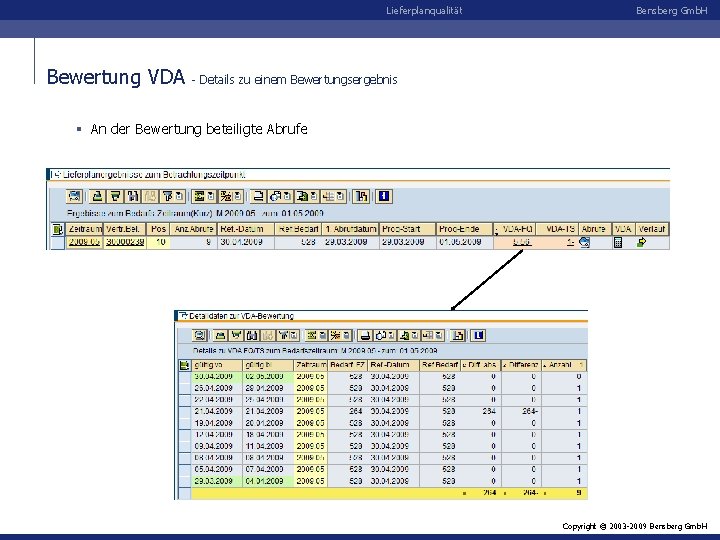Click binoculars Find icon in Detaildaten toolbar

click(x=252, y=335)
